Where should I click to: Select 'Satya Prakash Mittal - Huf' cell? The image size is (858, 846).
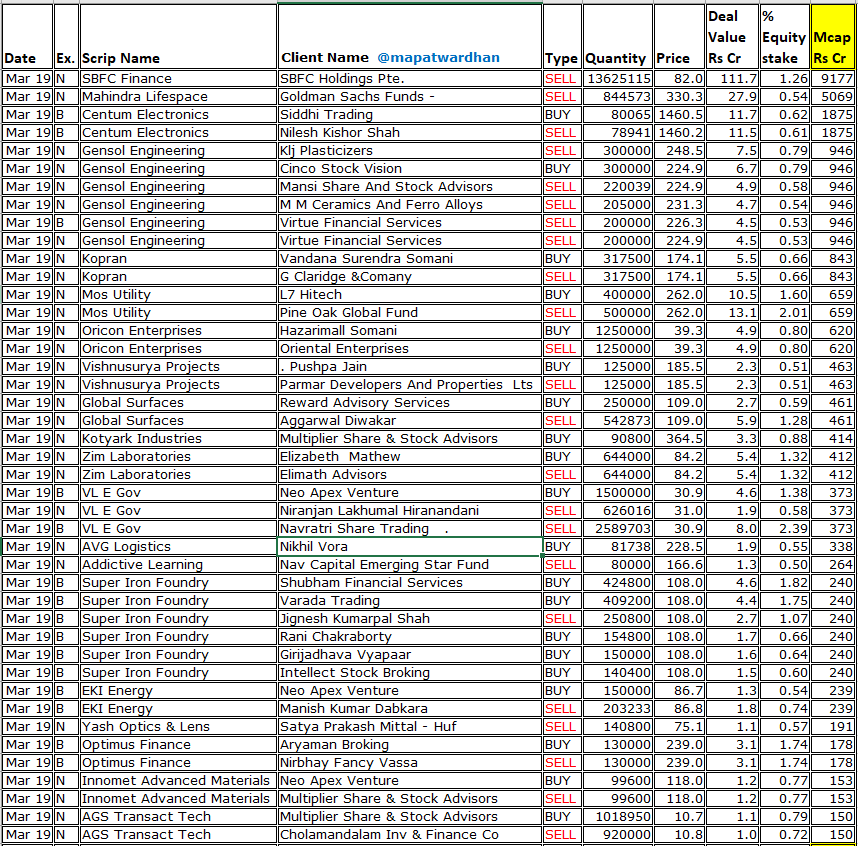click(410, 727)
